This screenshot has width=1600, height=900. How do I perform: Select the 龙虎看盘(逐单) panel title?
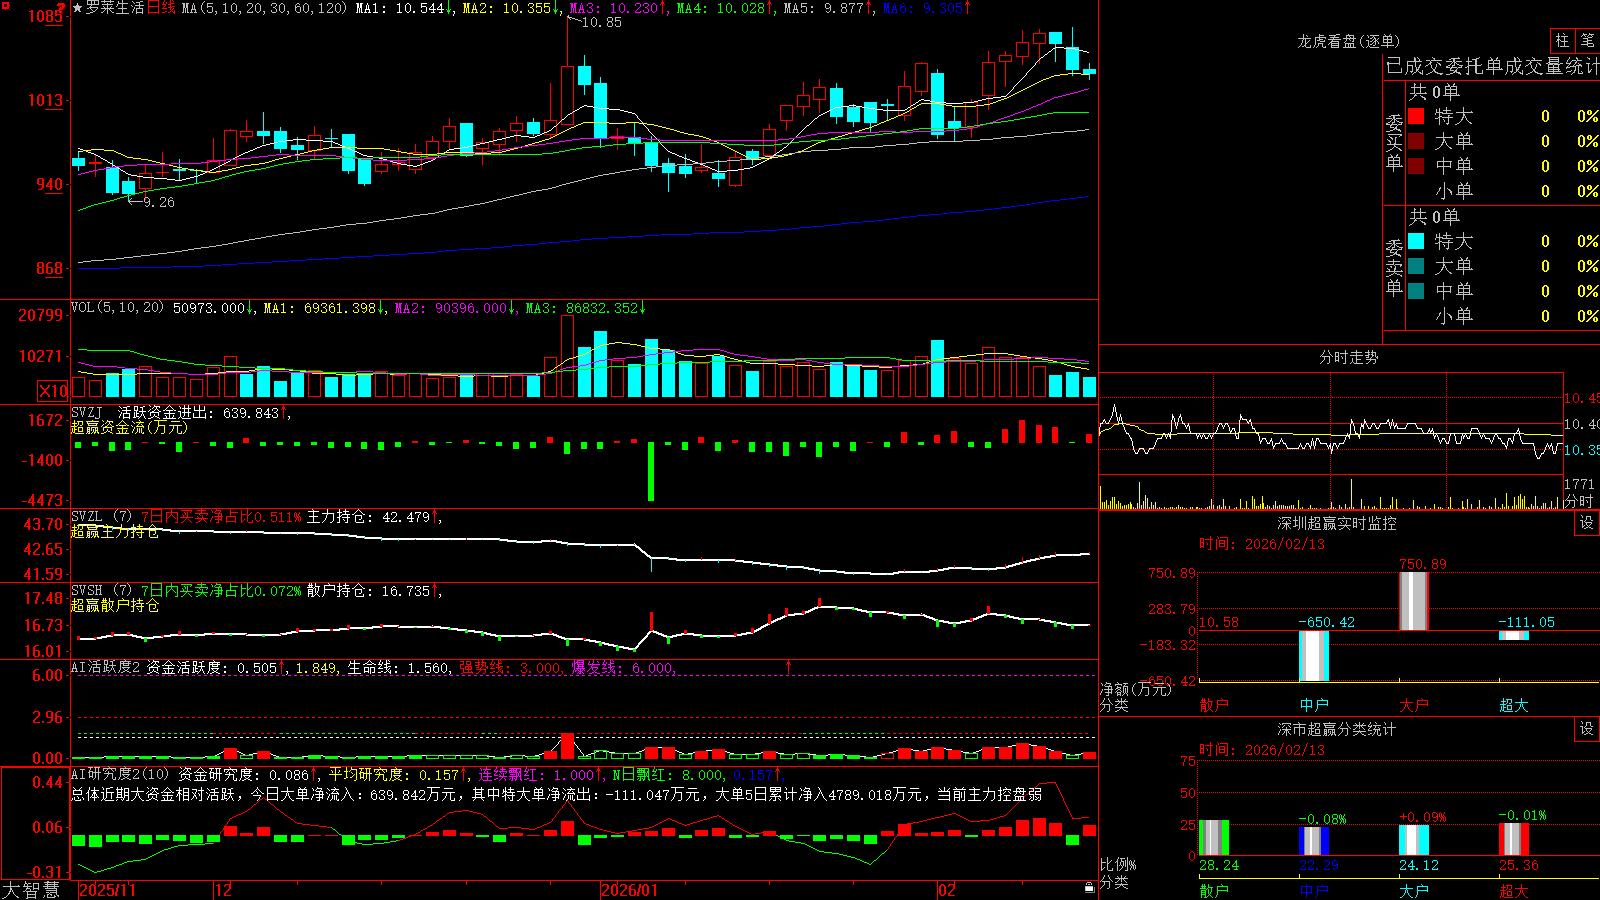click(1348, 41)
